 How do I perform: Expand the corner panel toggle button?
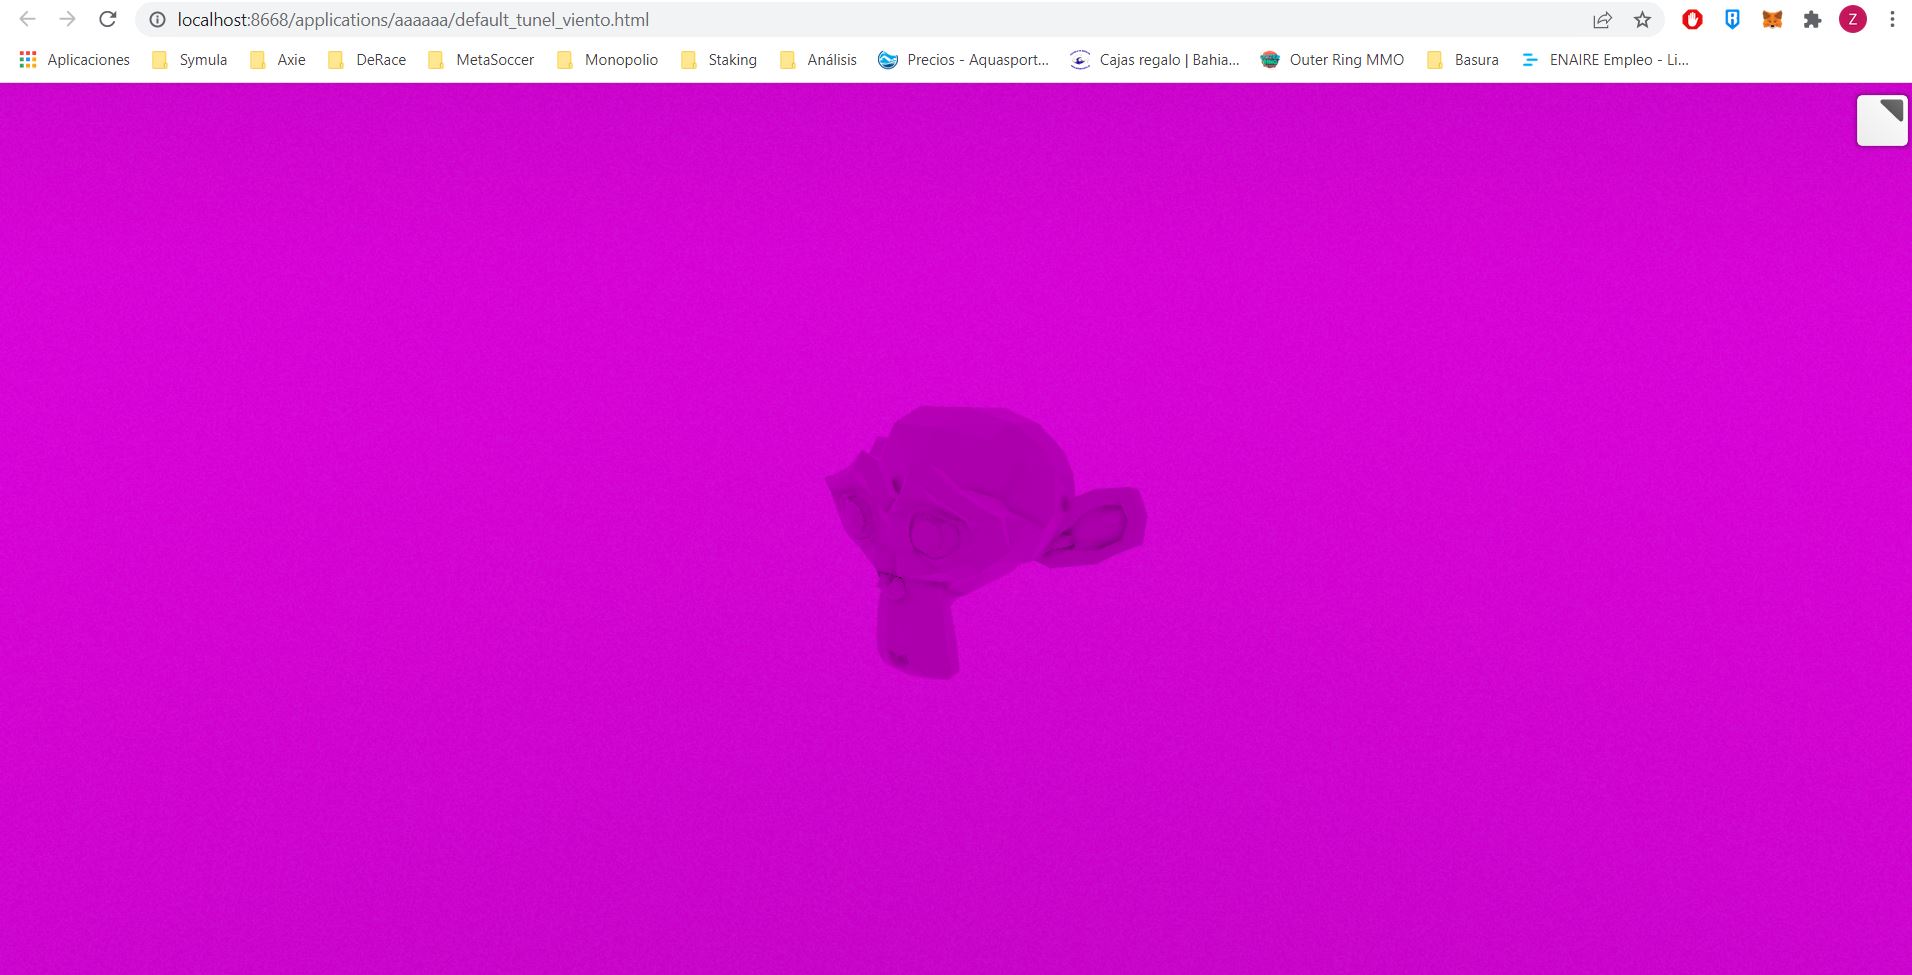point(1882,120)
